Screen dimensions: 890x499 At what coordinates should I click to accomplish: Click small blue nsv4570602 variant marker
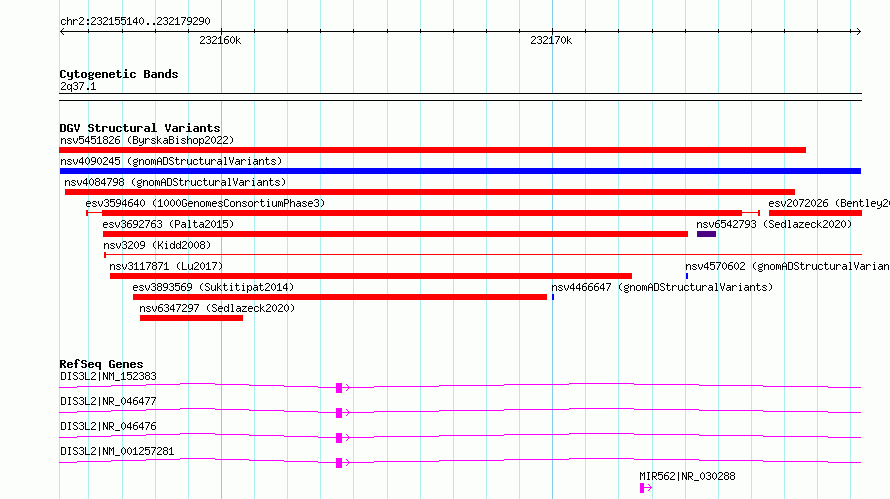(687, 276)
